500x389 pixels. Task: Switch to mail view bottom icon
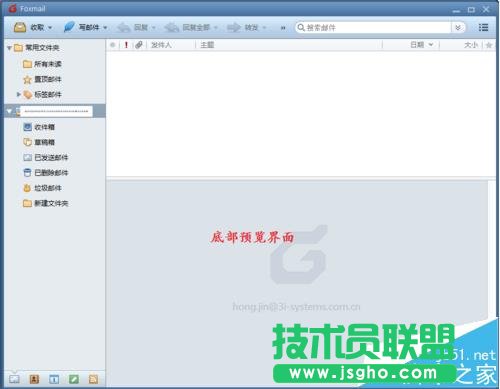(x=14, y=379)
